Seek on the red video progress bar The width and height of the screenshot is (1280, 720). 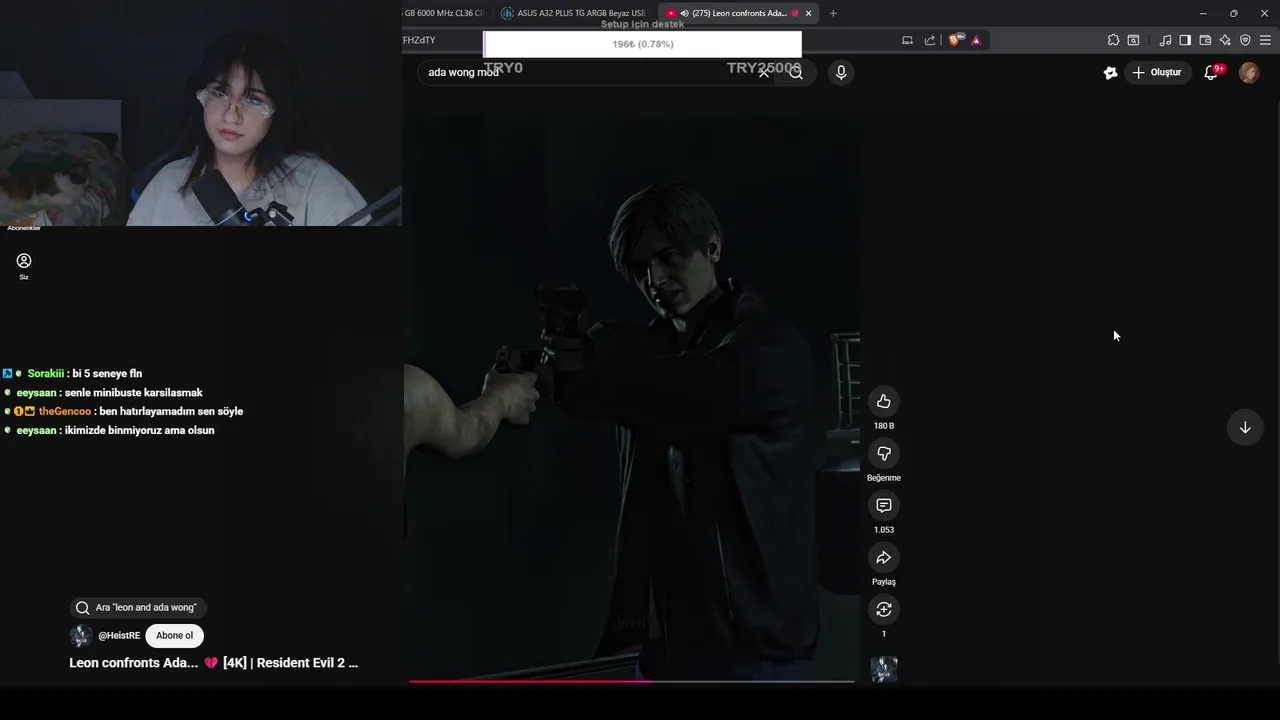point(632,682)
